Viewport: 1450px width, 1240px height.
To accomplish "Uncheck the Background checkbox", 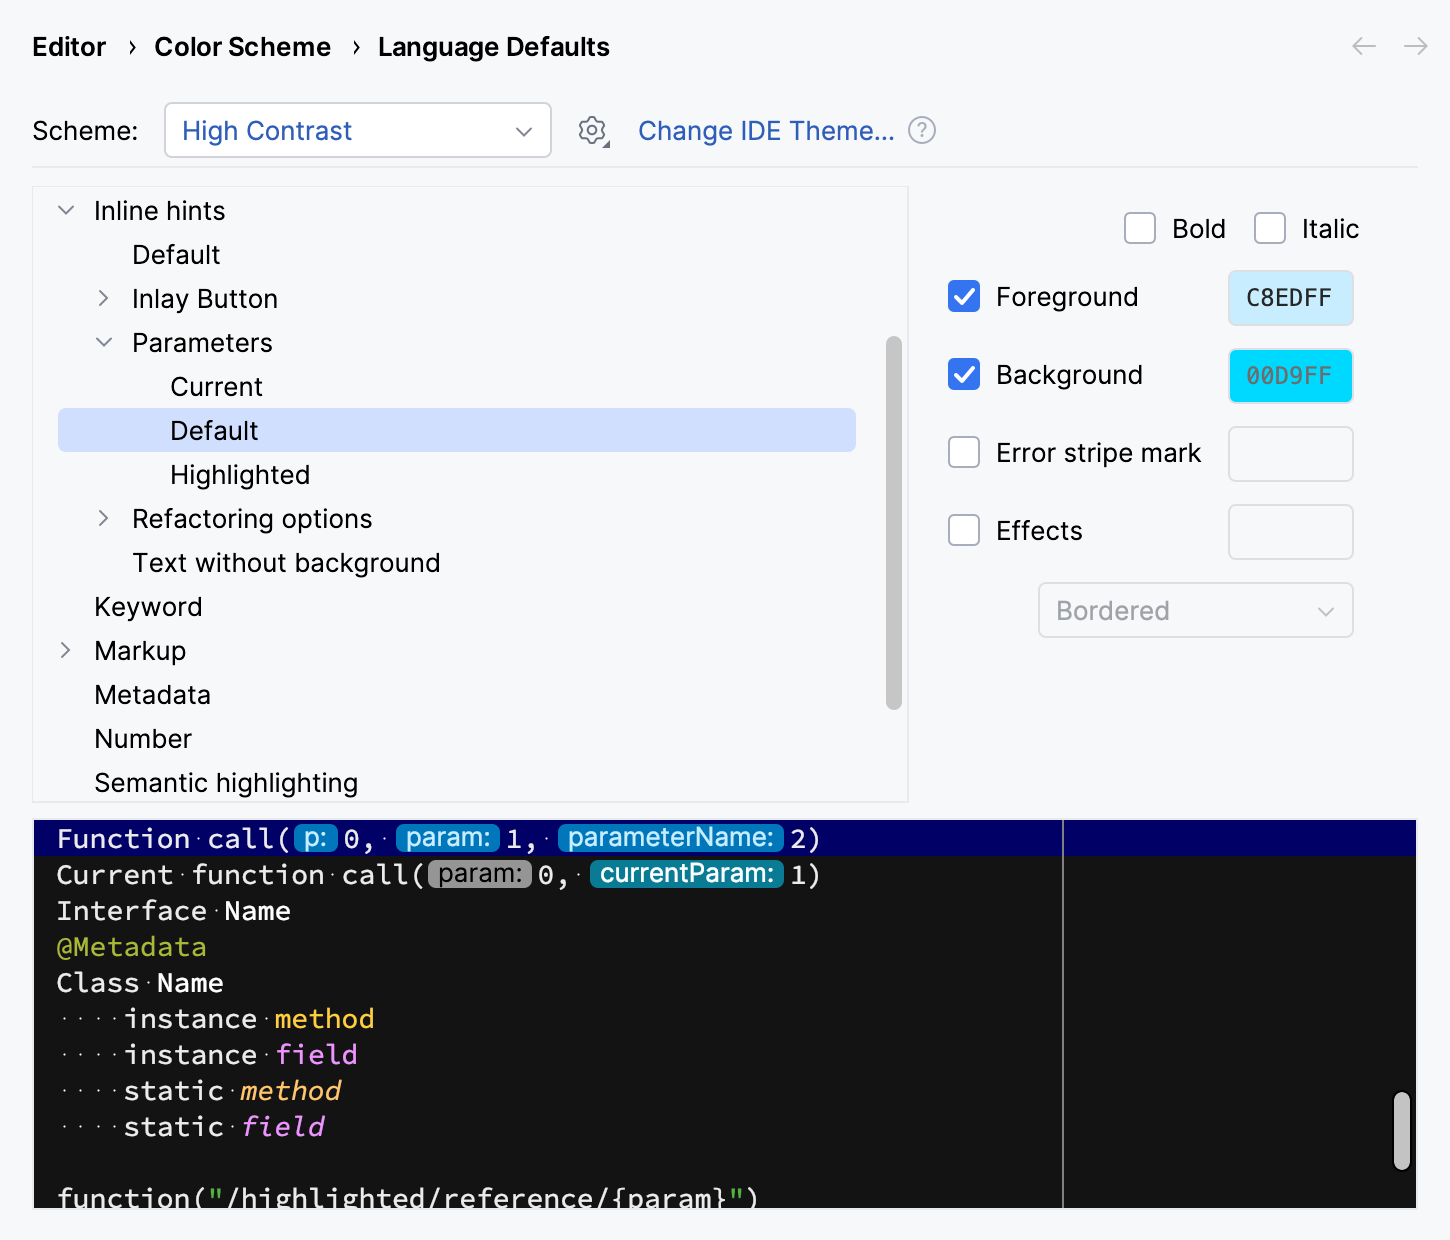I will point(964,374).
